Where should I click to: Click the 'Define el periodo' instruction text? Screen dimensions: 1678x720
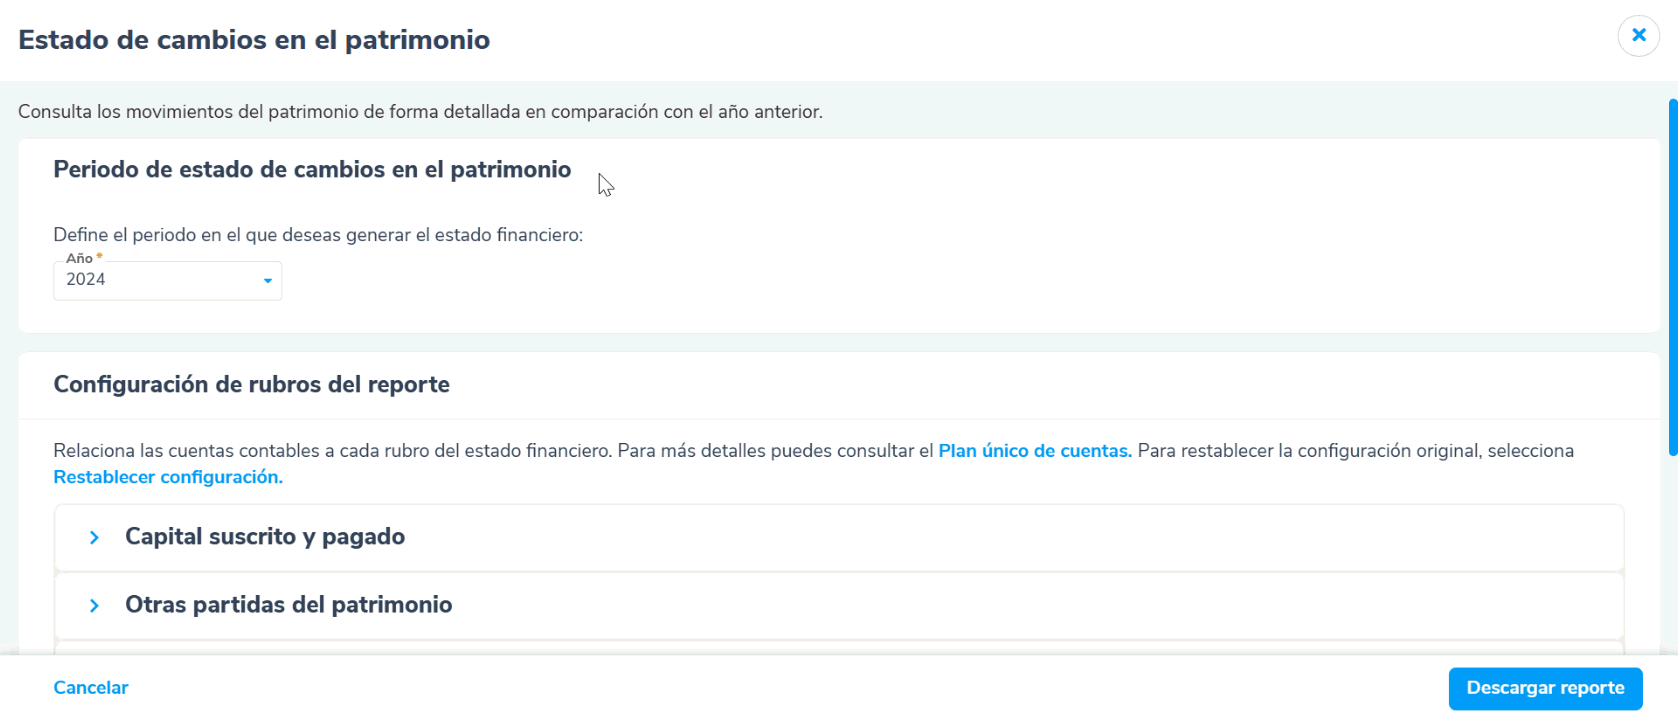pyautogui.click(x=318, y=235)
